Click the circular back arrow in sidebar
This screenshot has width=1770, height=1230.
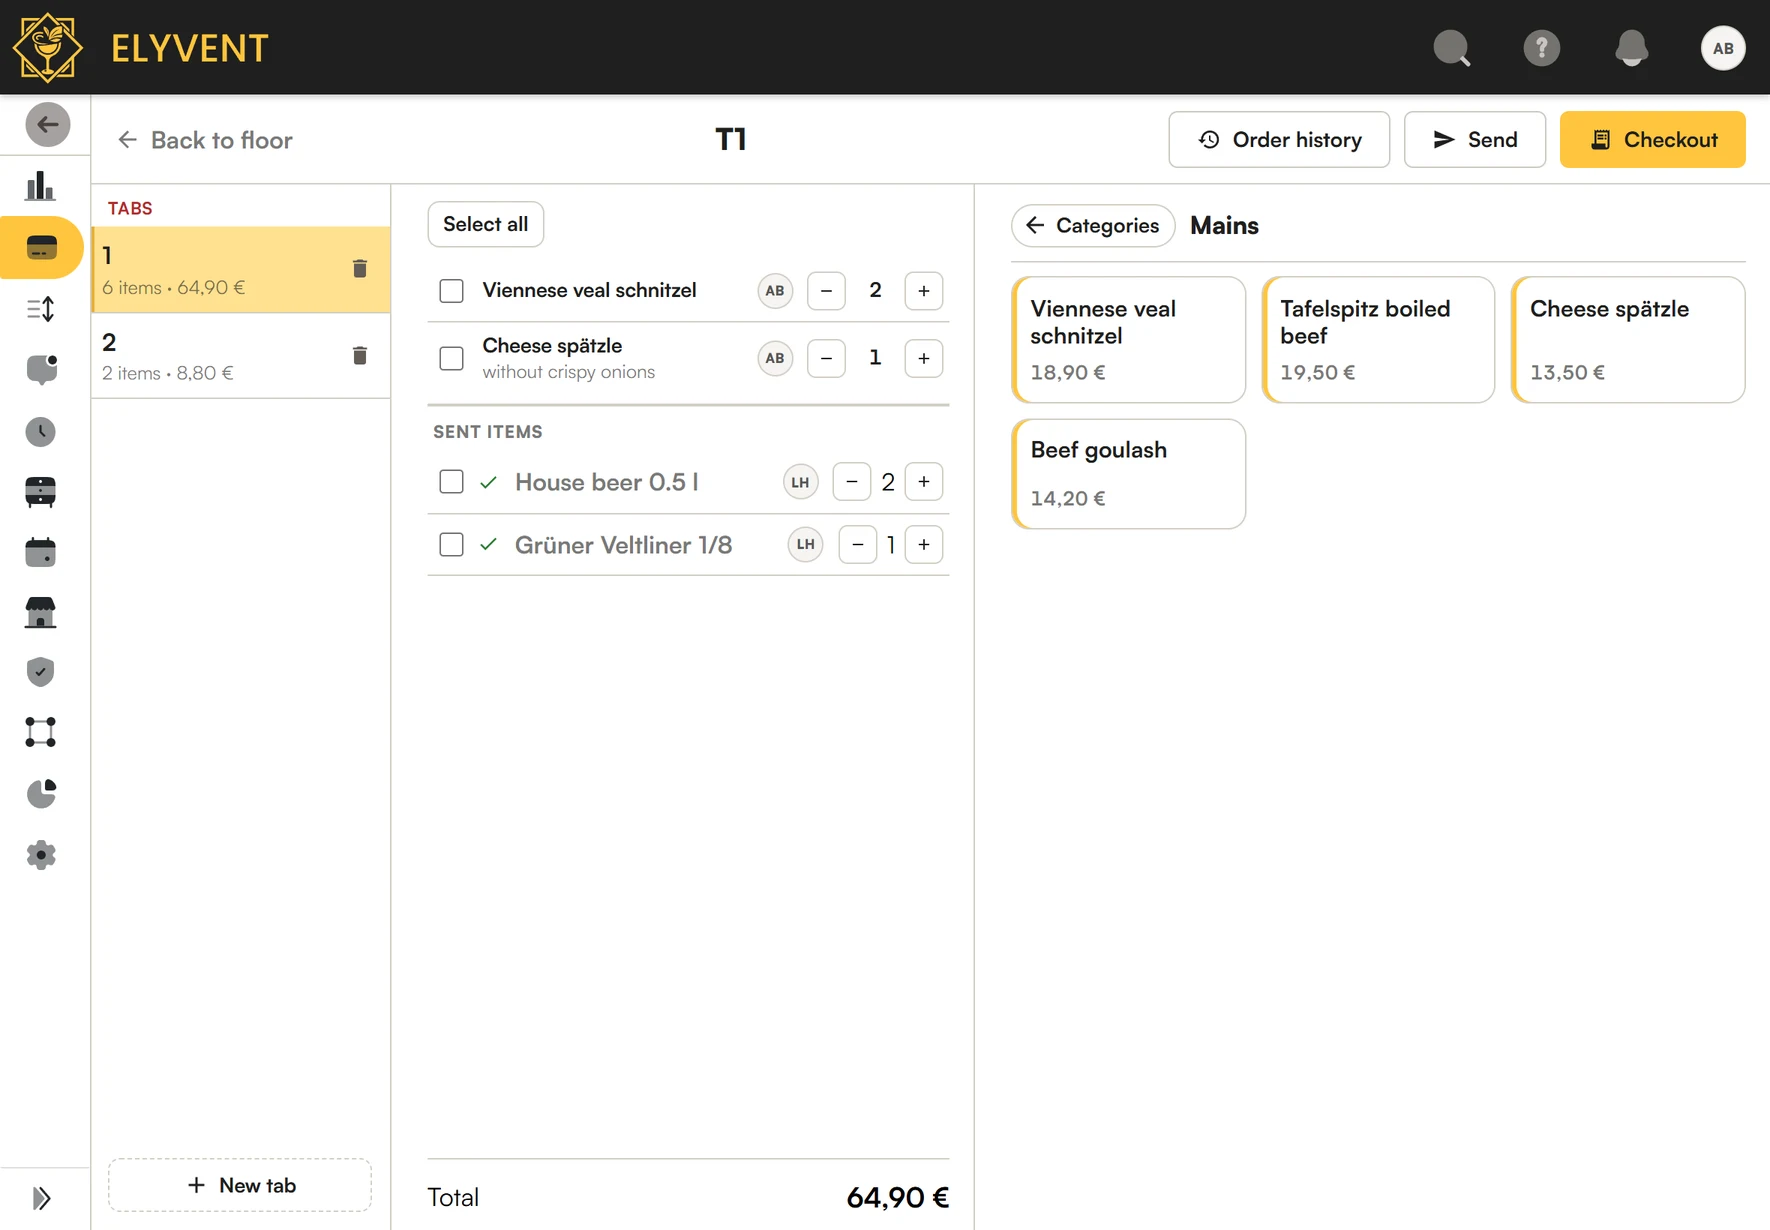(47, 125)
